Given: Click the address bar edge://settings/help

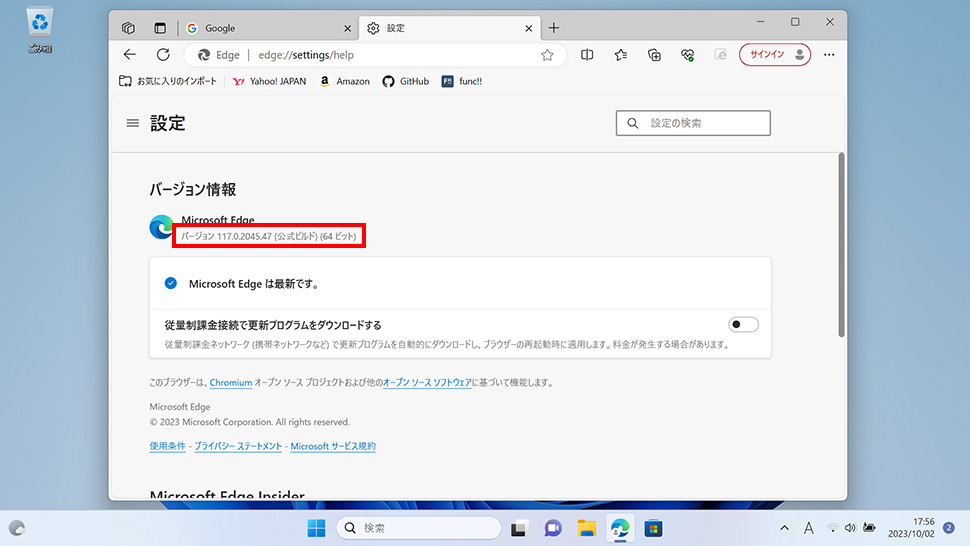Looking at the screenshot, I should (x=375, y=55).
